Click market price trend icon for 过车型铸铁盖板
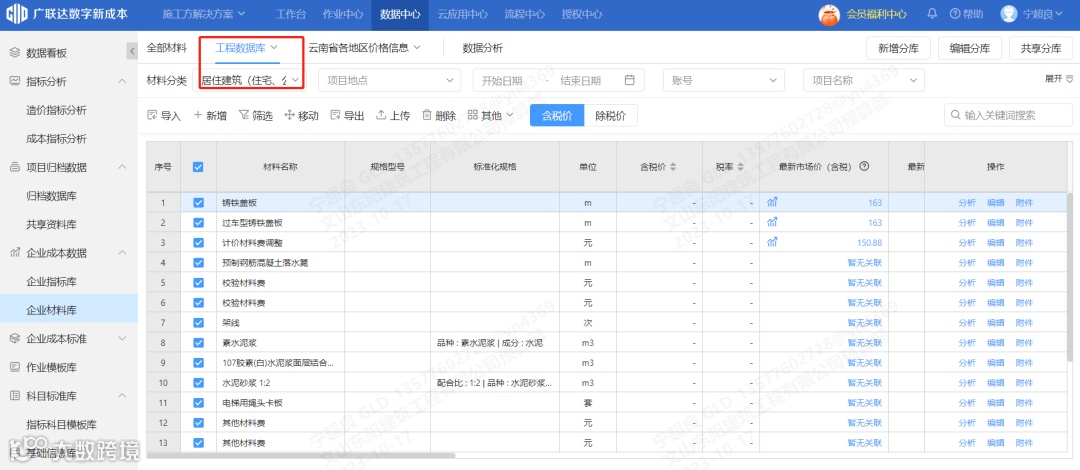This screenshot has width=1080, height=470. [x=772, y=223]
